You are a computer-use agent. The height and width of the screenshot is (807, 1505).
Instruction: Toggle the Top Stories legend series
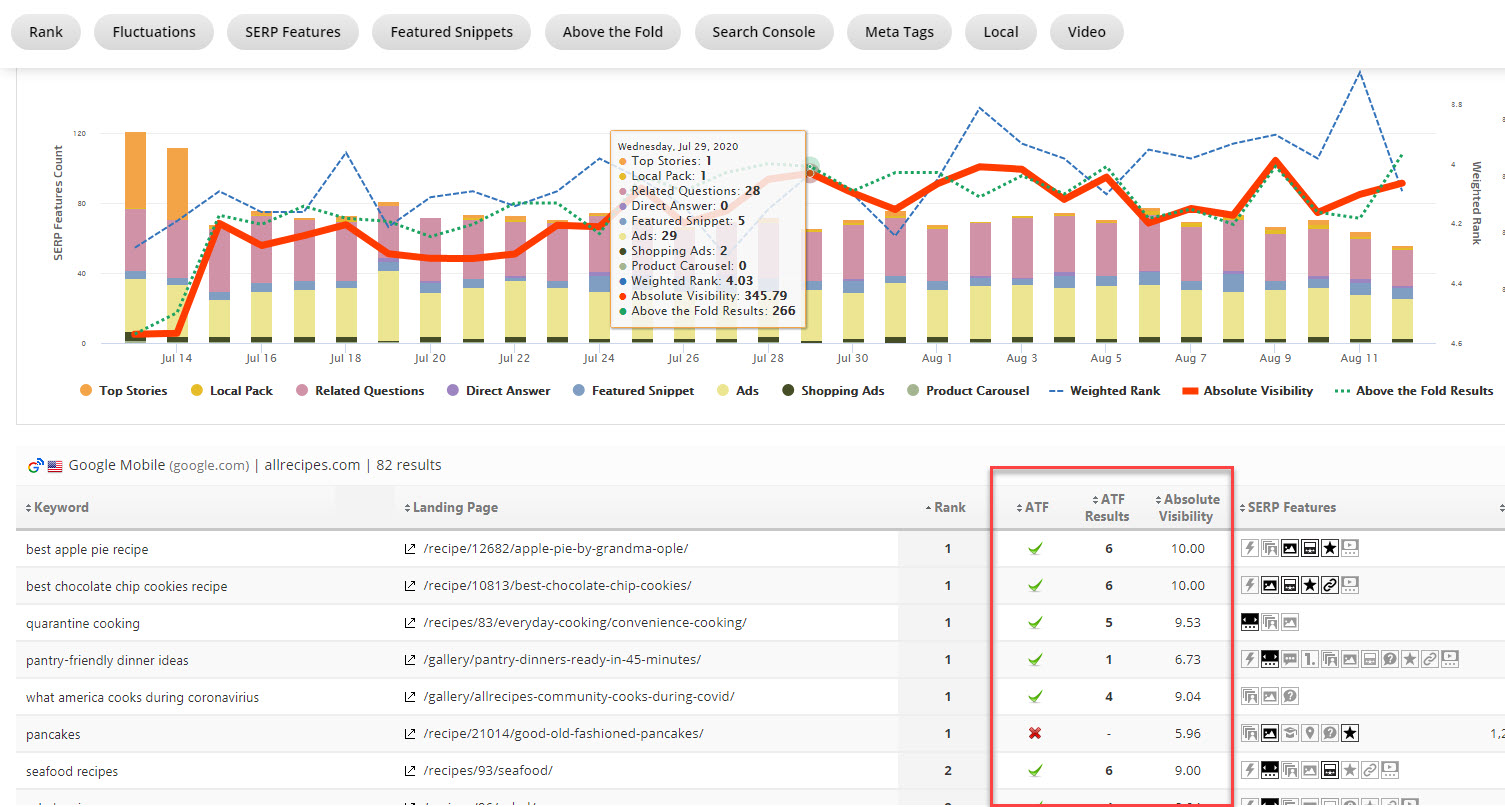click(x=123, y=391)
